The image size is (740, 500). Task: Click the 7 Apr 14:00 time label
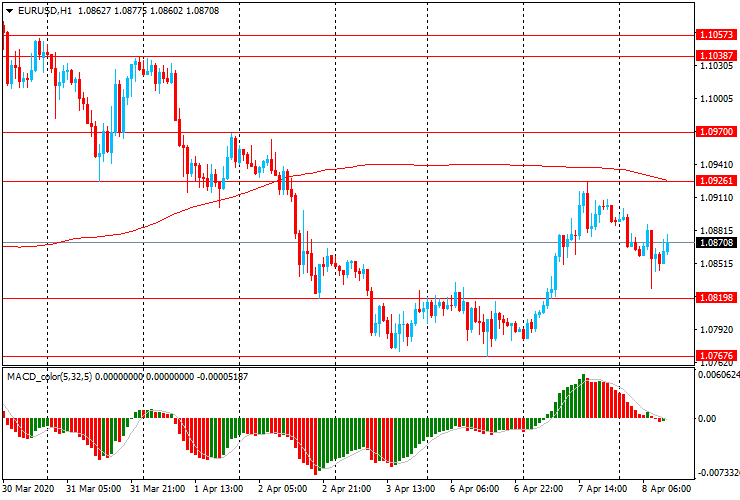(x=602, y=489)
